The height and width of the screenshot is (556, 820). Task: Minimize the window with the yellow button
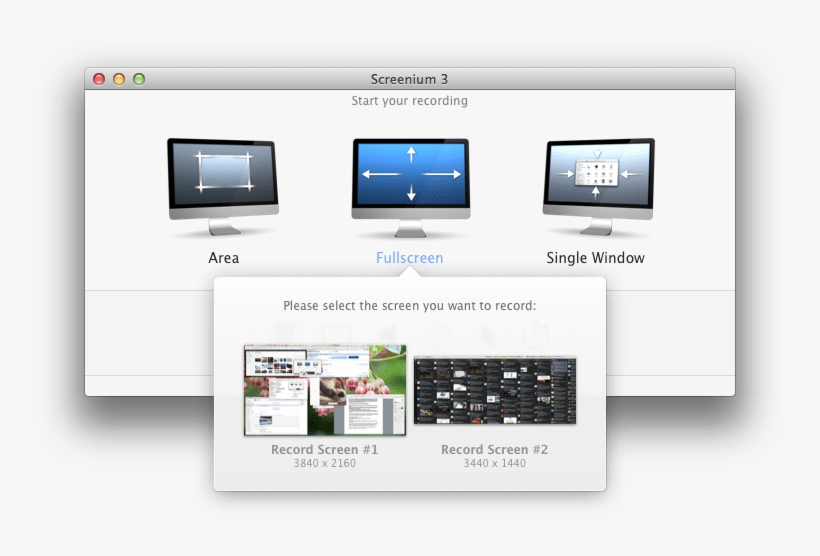tap(119, 79)
